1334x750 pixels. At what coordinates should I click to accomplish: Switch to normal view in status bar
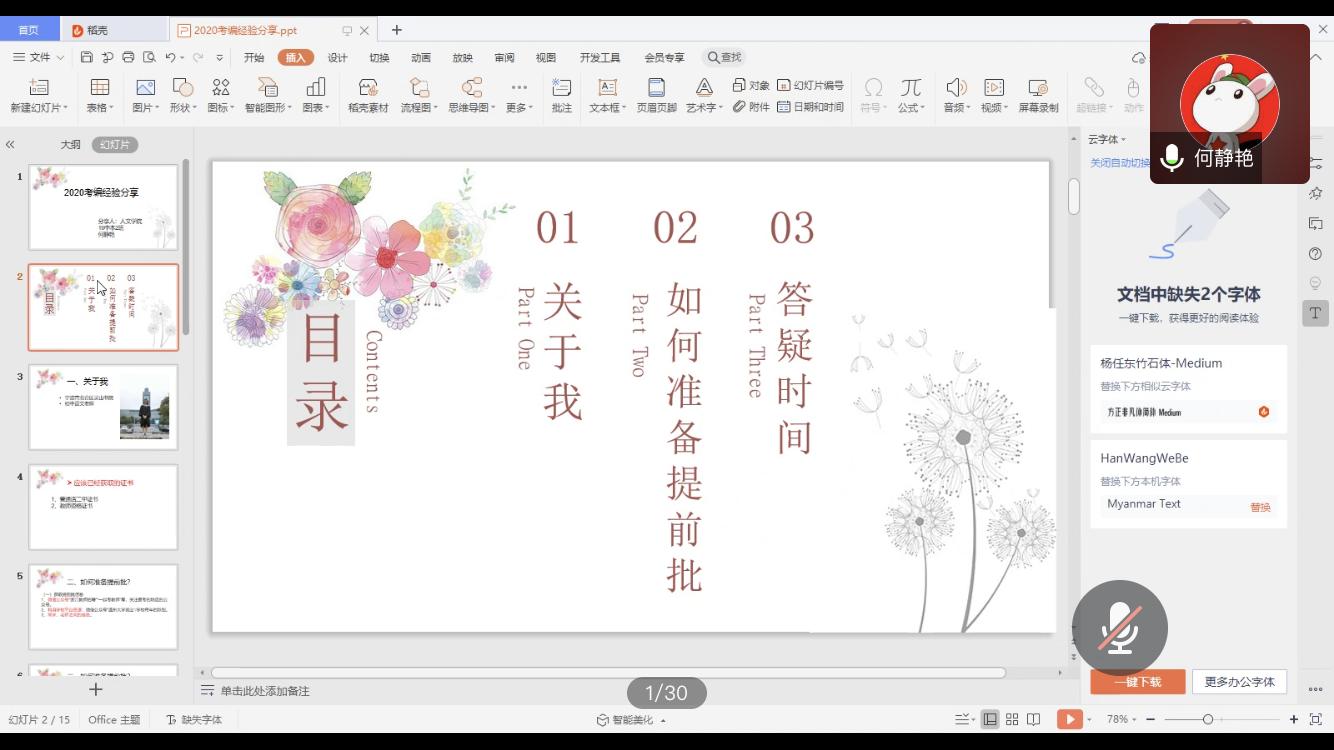point(990,719)
